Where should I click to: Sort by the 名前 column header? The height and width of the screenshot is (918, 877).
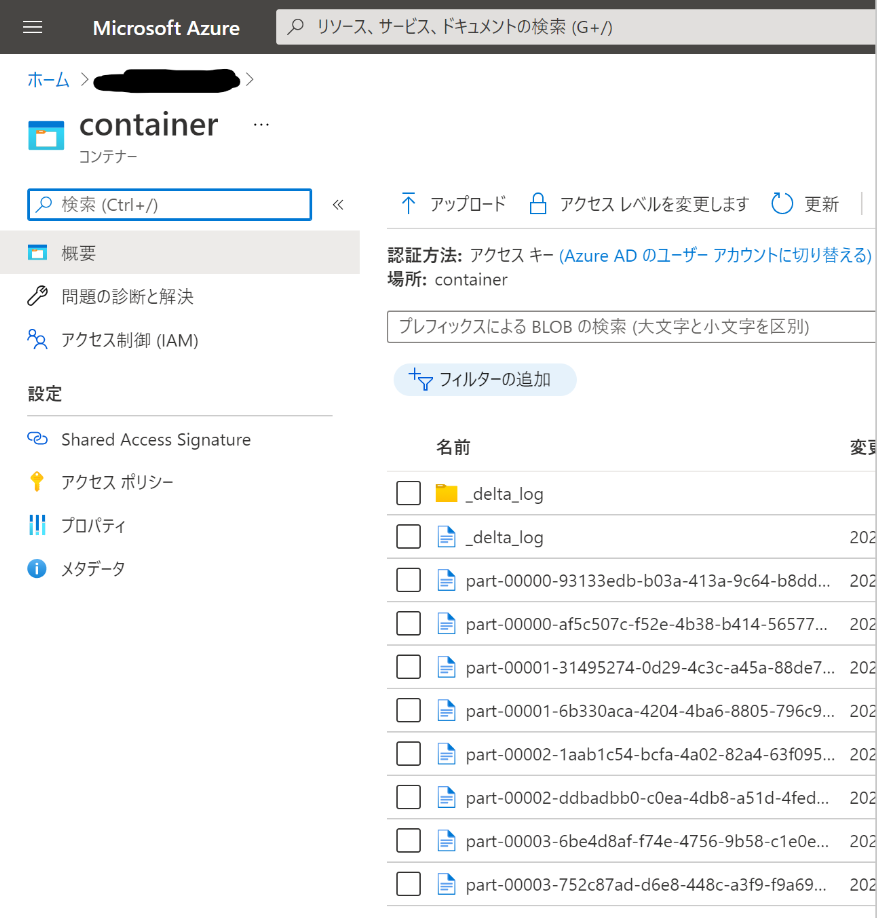(x=453, y=447)
